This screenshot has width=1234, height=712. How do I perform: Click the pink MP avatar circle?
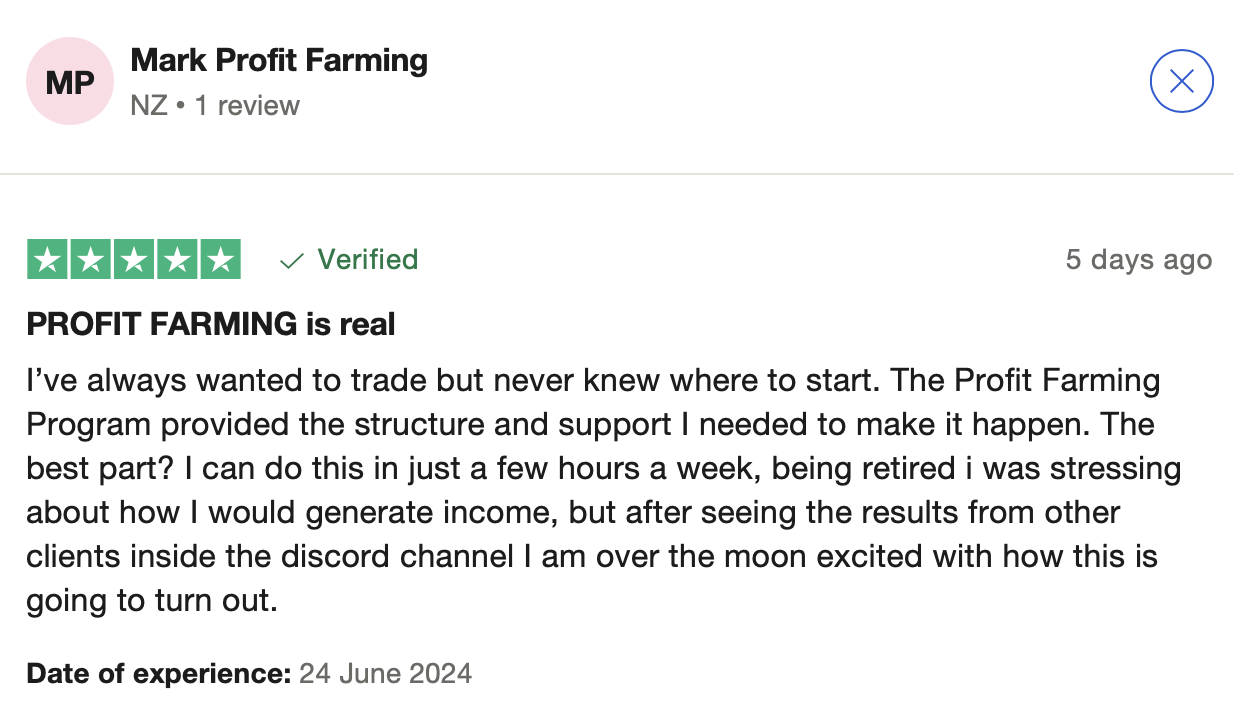(x=70, y=81)
